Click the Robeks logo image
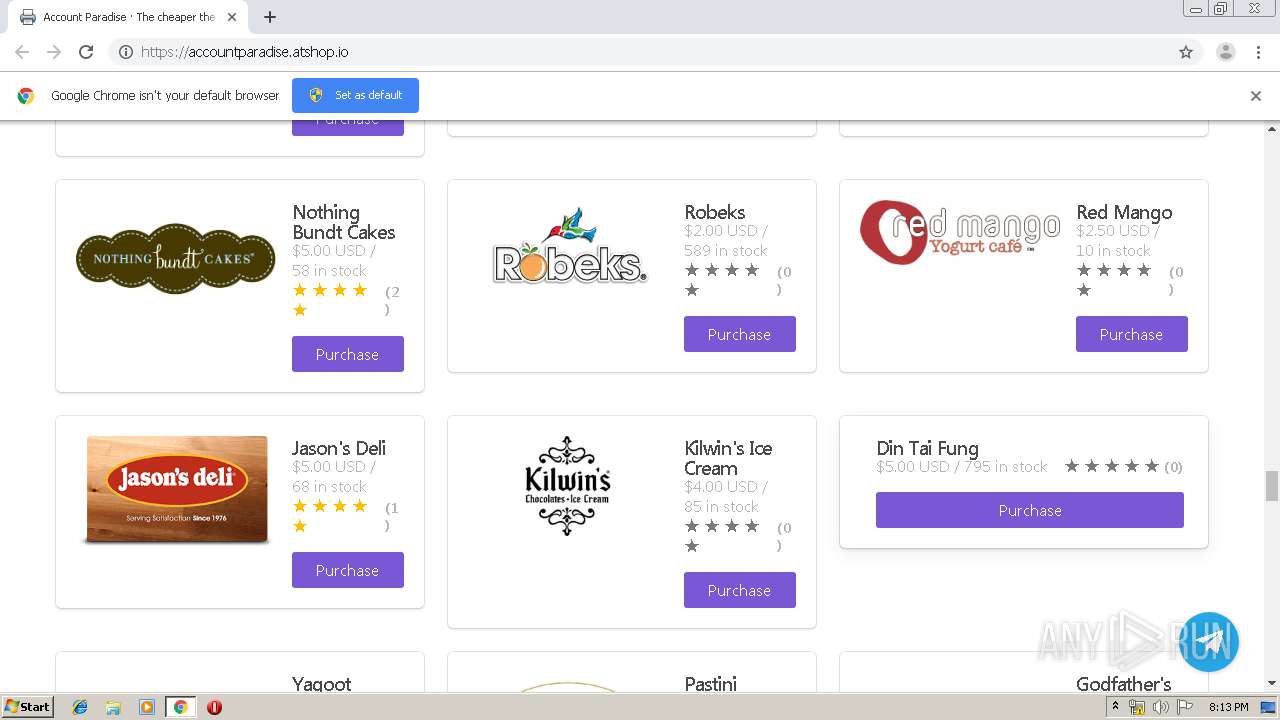This screenshot has height=720, width=1280. click(568, 246)
